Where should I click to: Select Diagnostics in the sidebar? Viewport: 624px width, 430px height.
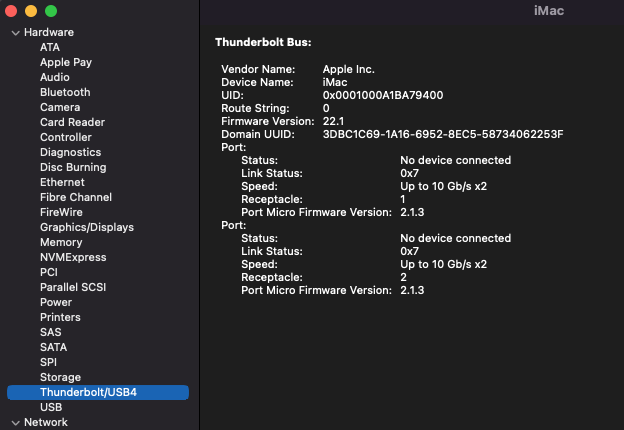pos(70,152)
